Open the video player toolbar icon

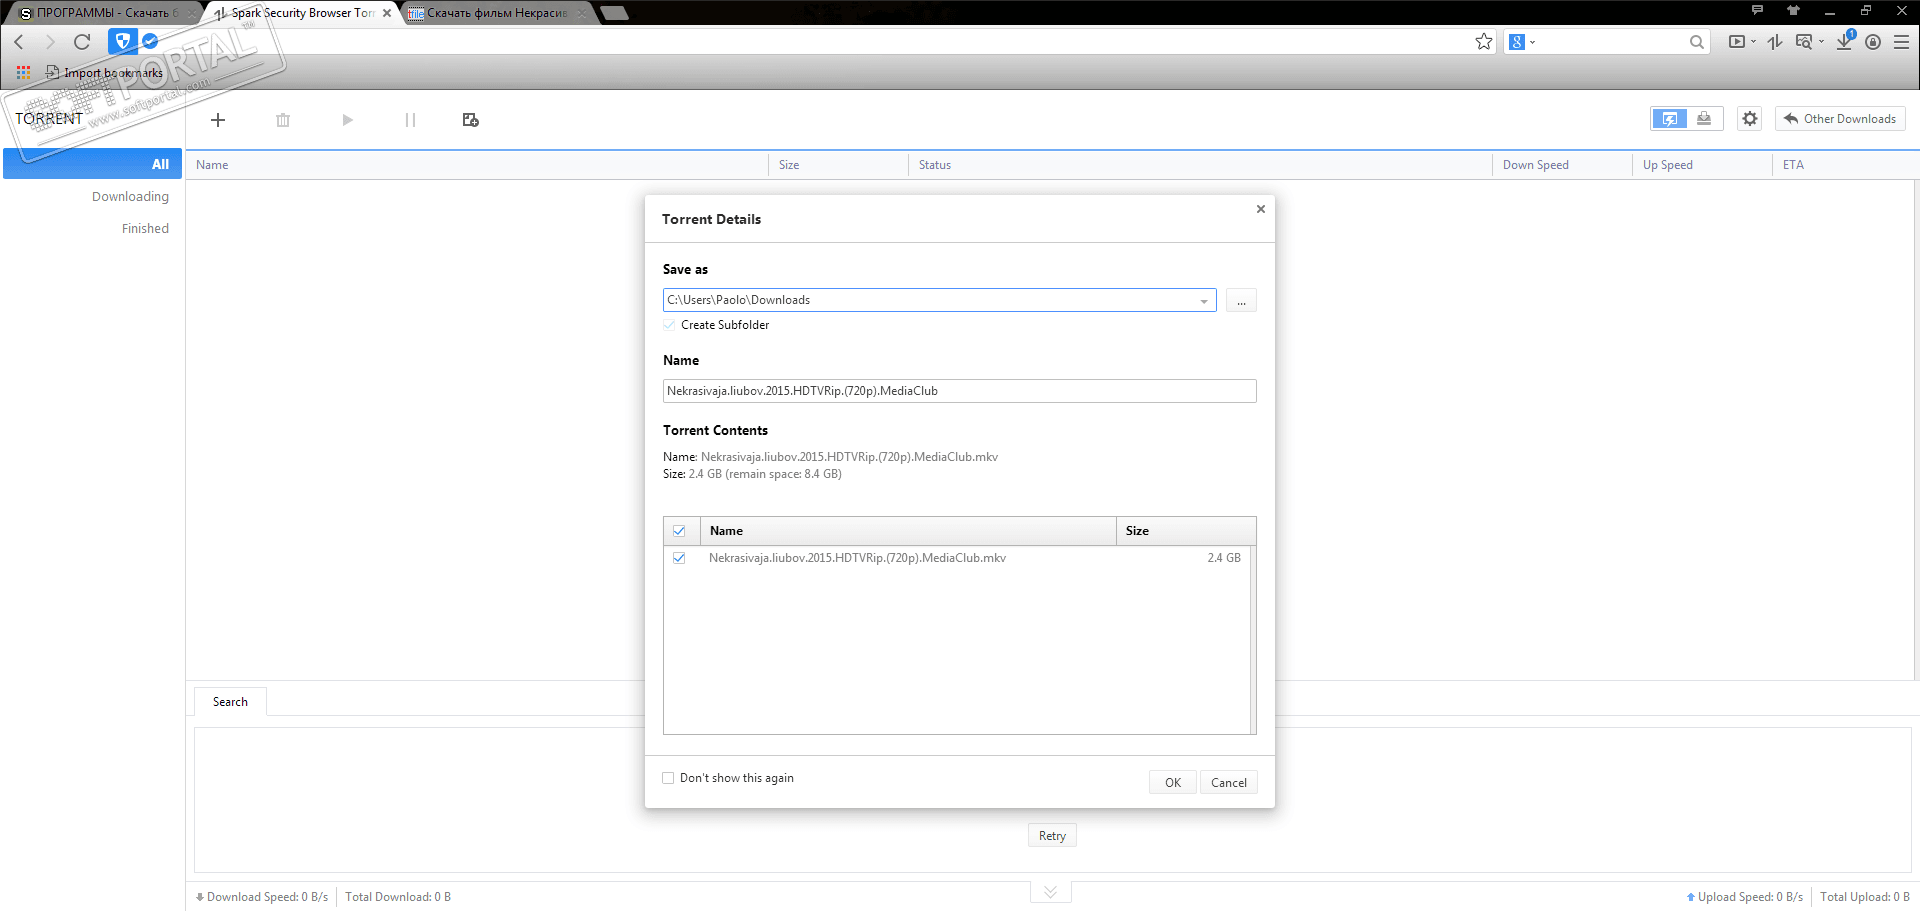1737,42
